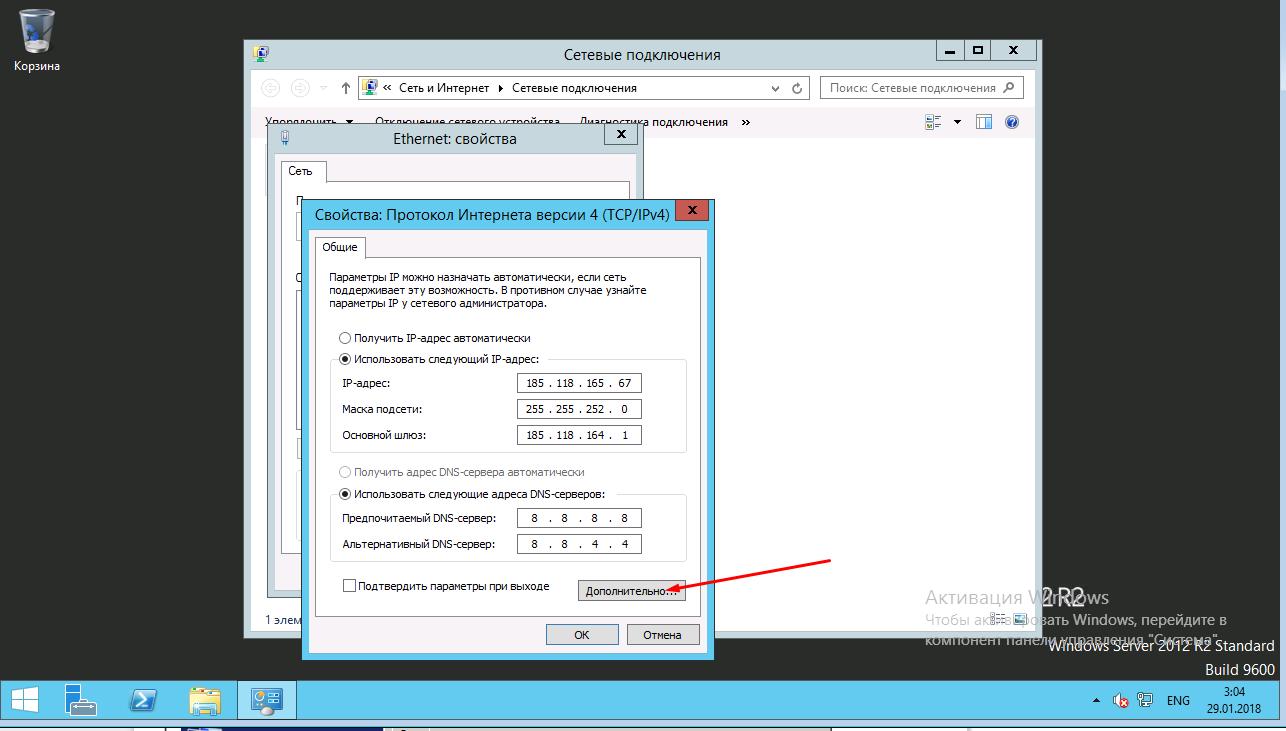
Task: Switch to the Control Panel taskbar item
Action: pyautogui.click(x=267, y=700)
